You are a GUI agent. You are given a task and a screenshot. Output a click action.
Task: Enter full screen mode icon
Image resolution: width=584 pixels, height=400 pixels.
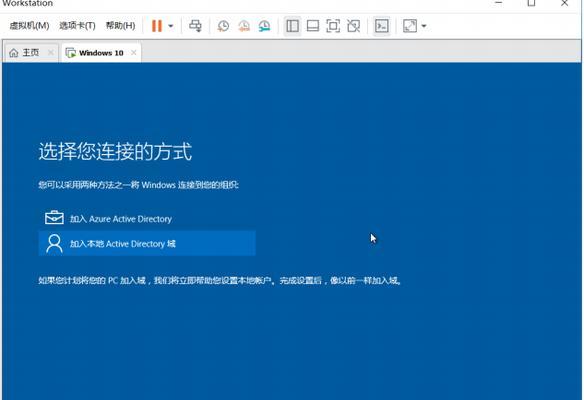click(333, 26)
